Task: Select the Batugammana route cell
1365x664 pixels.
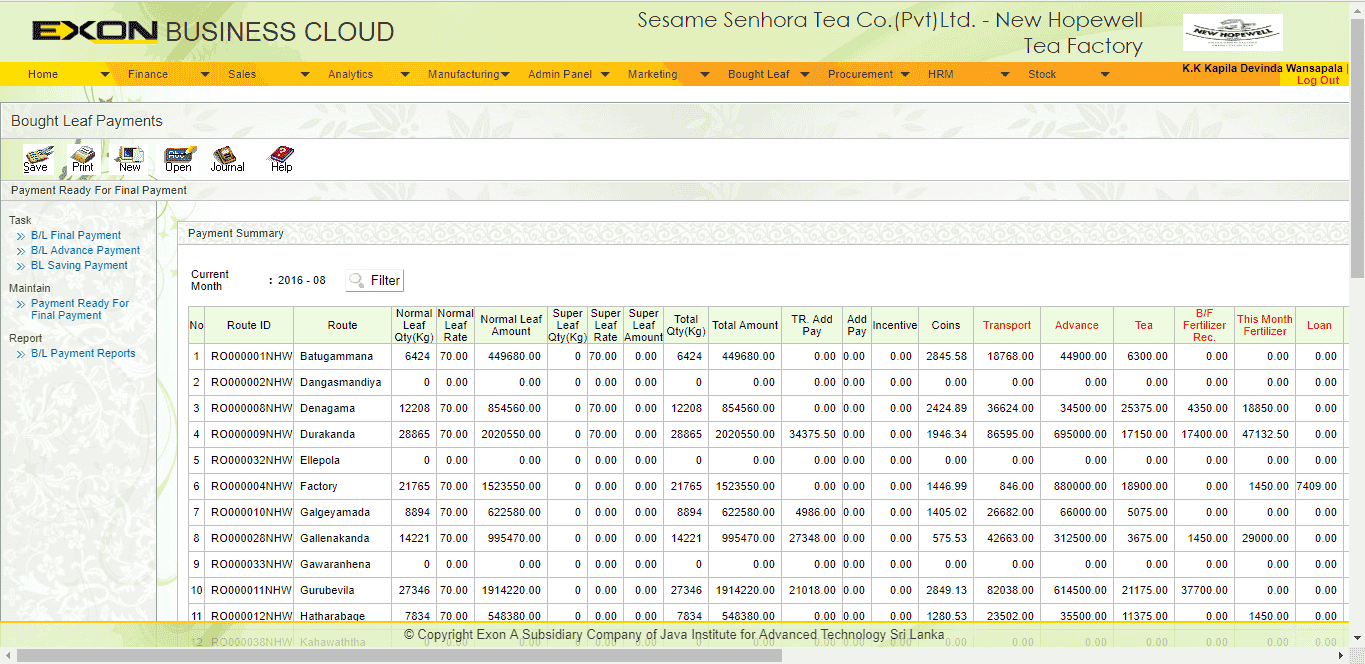Action: tap(343, 357)
